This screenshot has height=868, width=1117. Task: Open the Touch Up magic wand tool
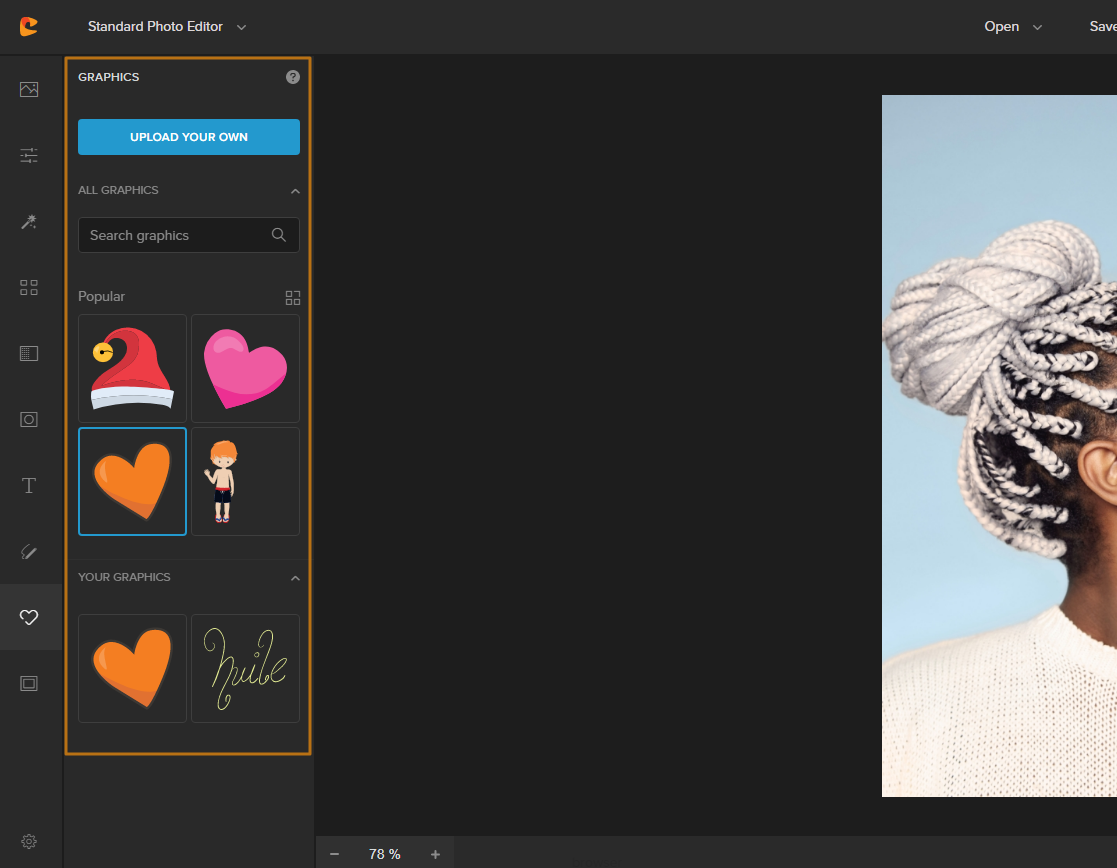[29, 221]
